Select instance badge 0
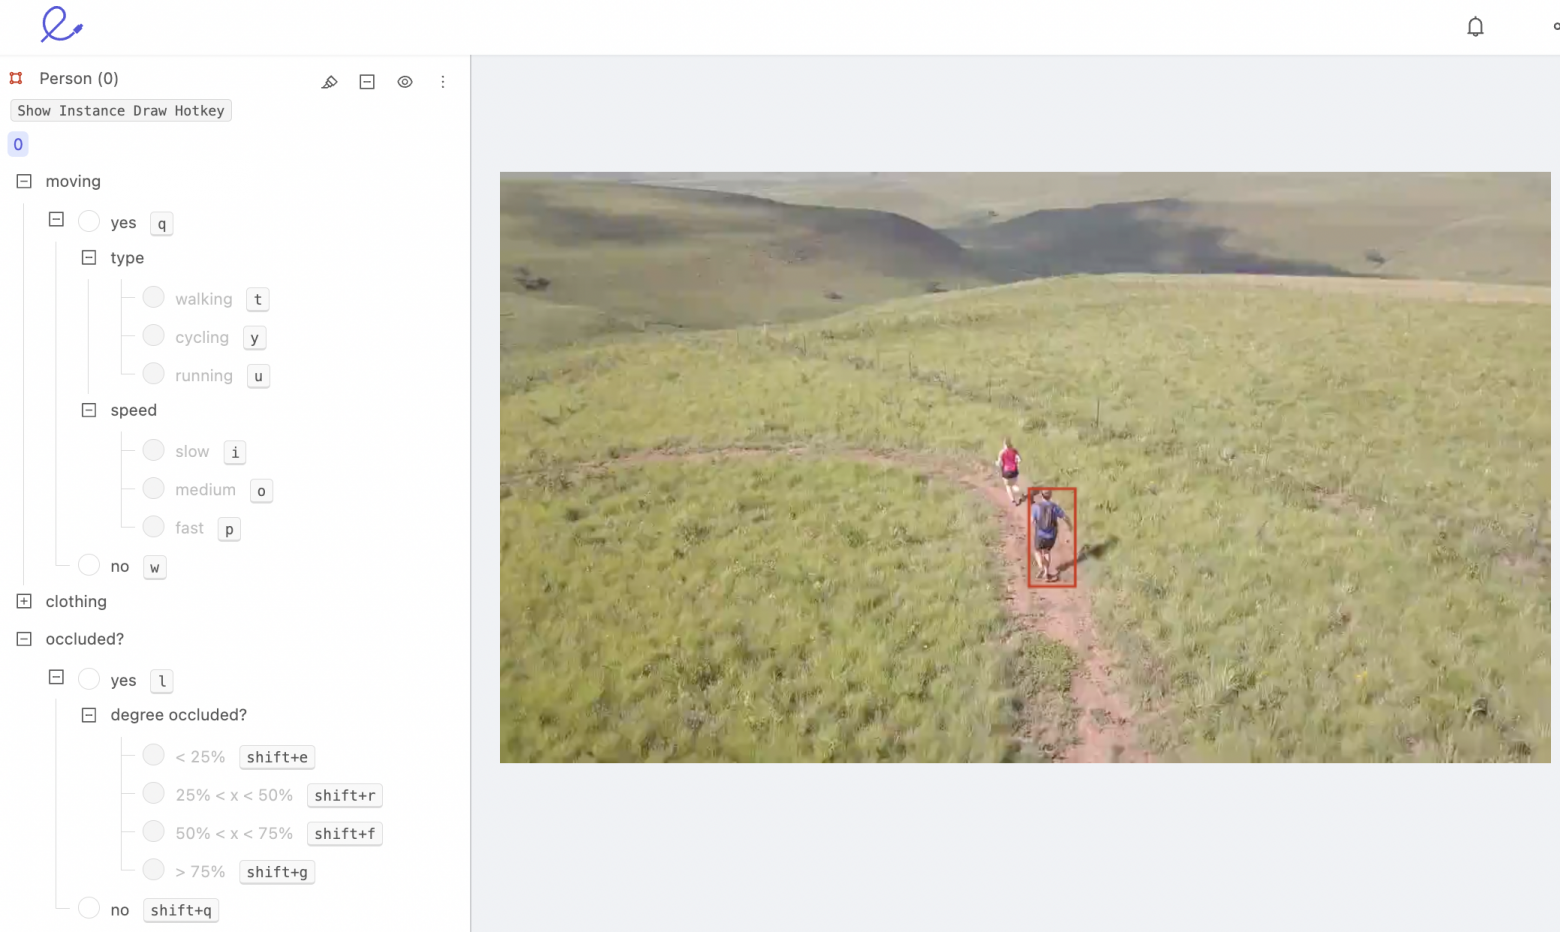The width and height of the screenshot is (1560, 932). [x=18, y=144]
